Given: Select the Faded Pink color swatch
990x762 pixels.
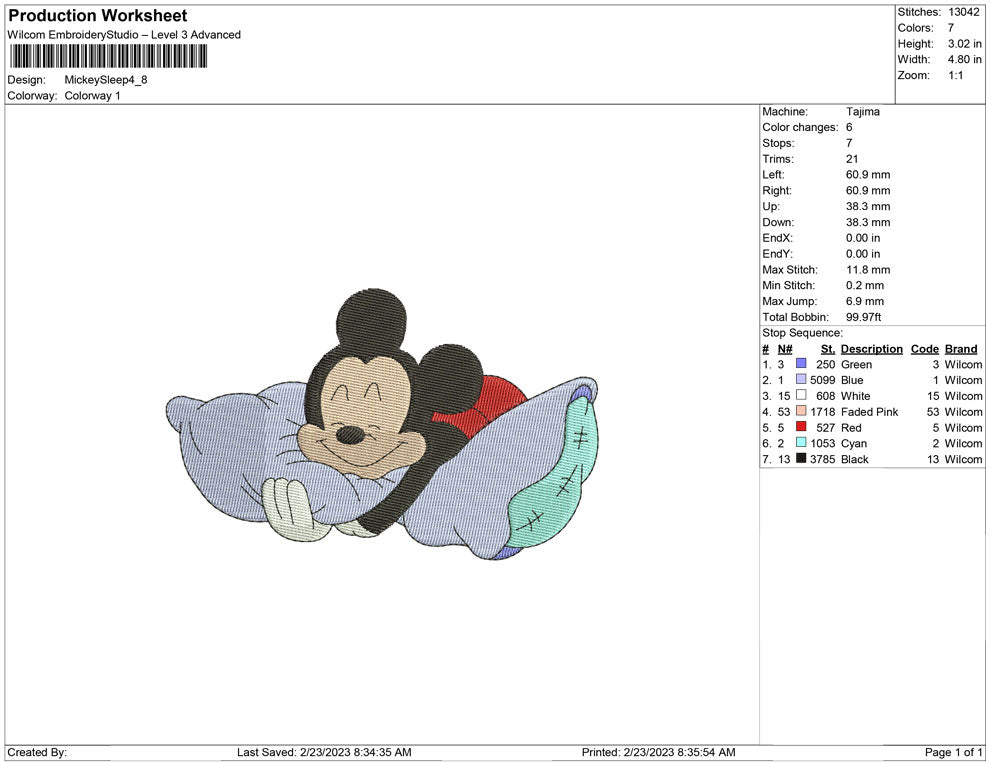Looking at the screenshot, I should pos(799,412).
